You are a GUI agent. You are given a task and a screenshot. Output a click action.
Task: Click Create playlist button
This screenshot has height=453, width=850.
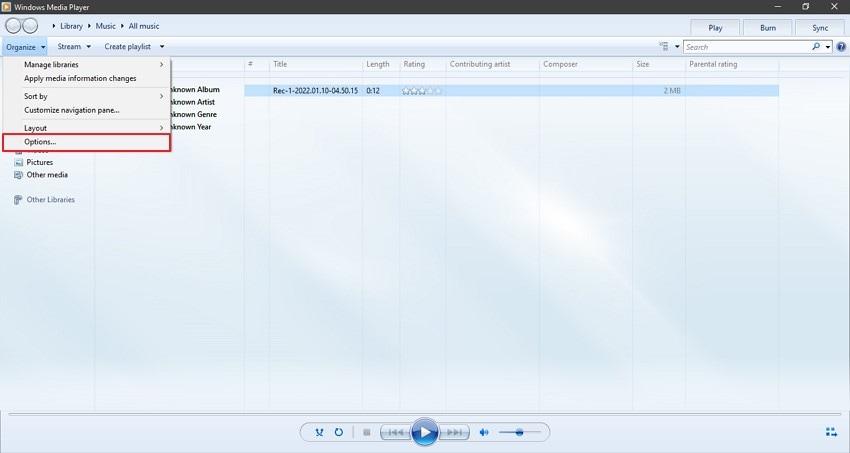pyautogui.click(x=127, y=47)
